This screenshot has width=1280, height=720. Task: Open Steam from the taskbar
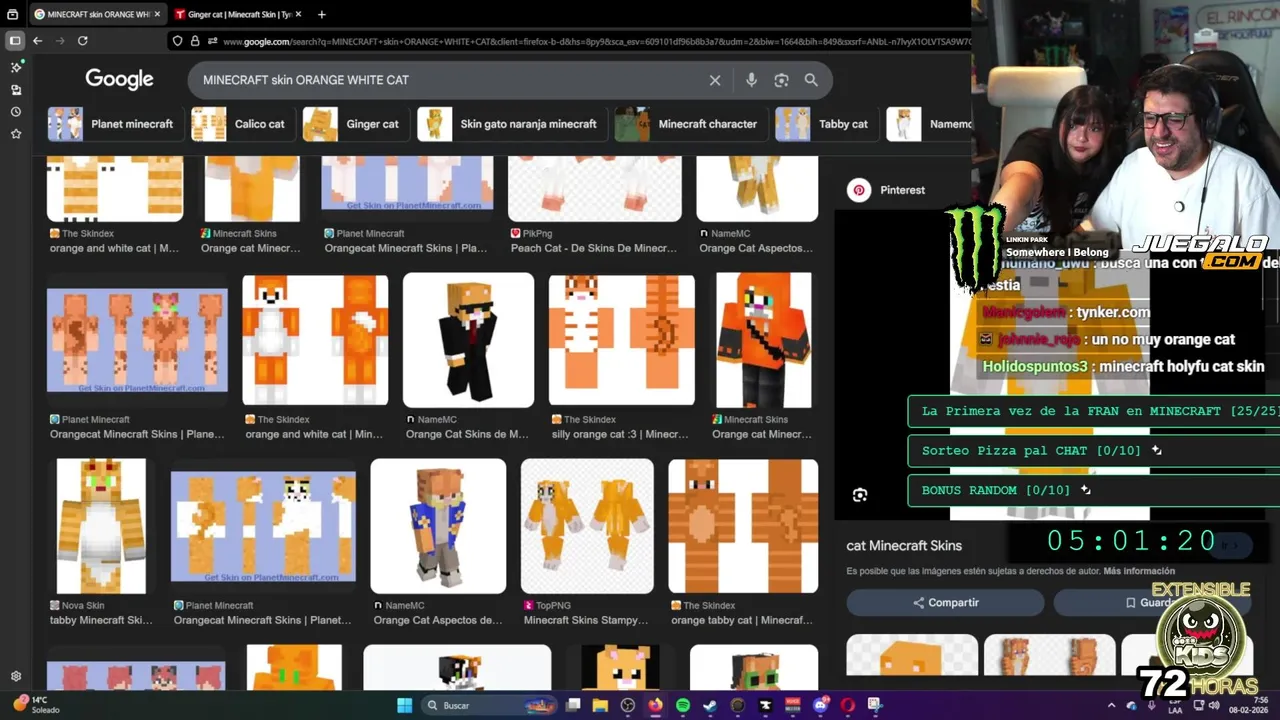coord(710,705)
